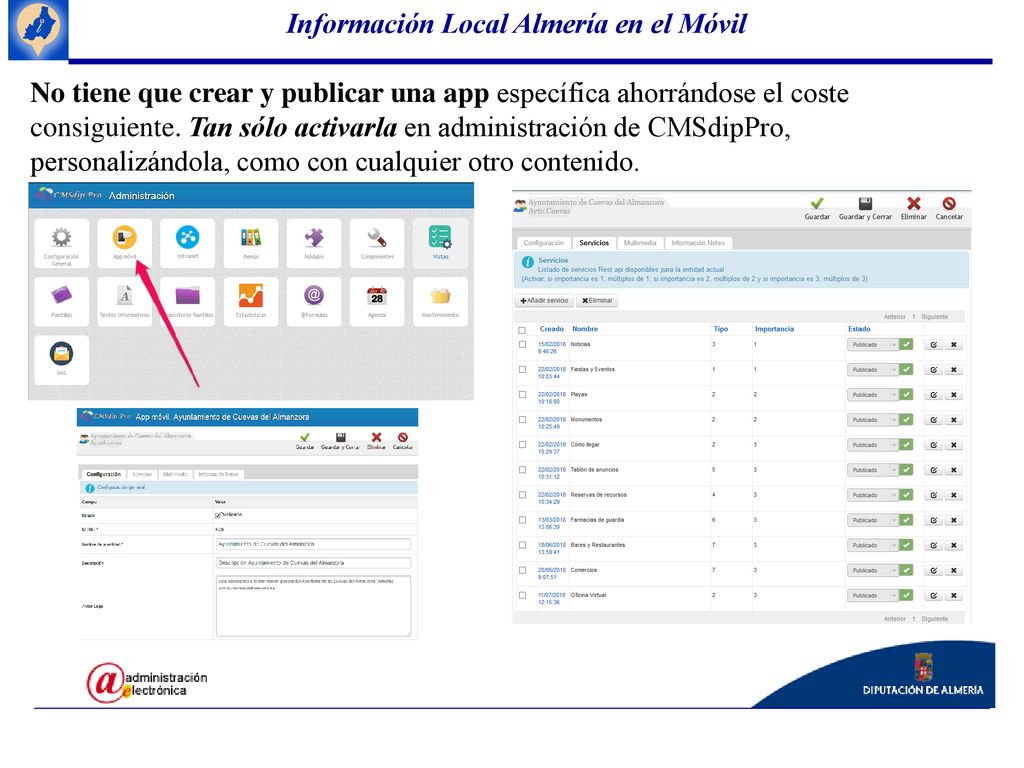Check the Playas row checkbox
The height and width of the screenshot is (768, 1024).
[522, 394]
